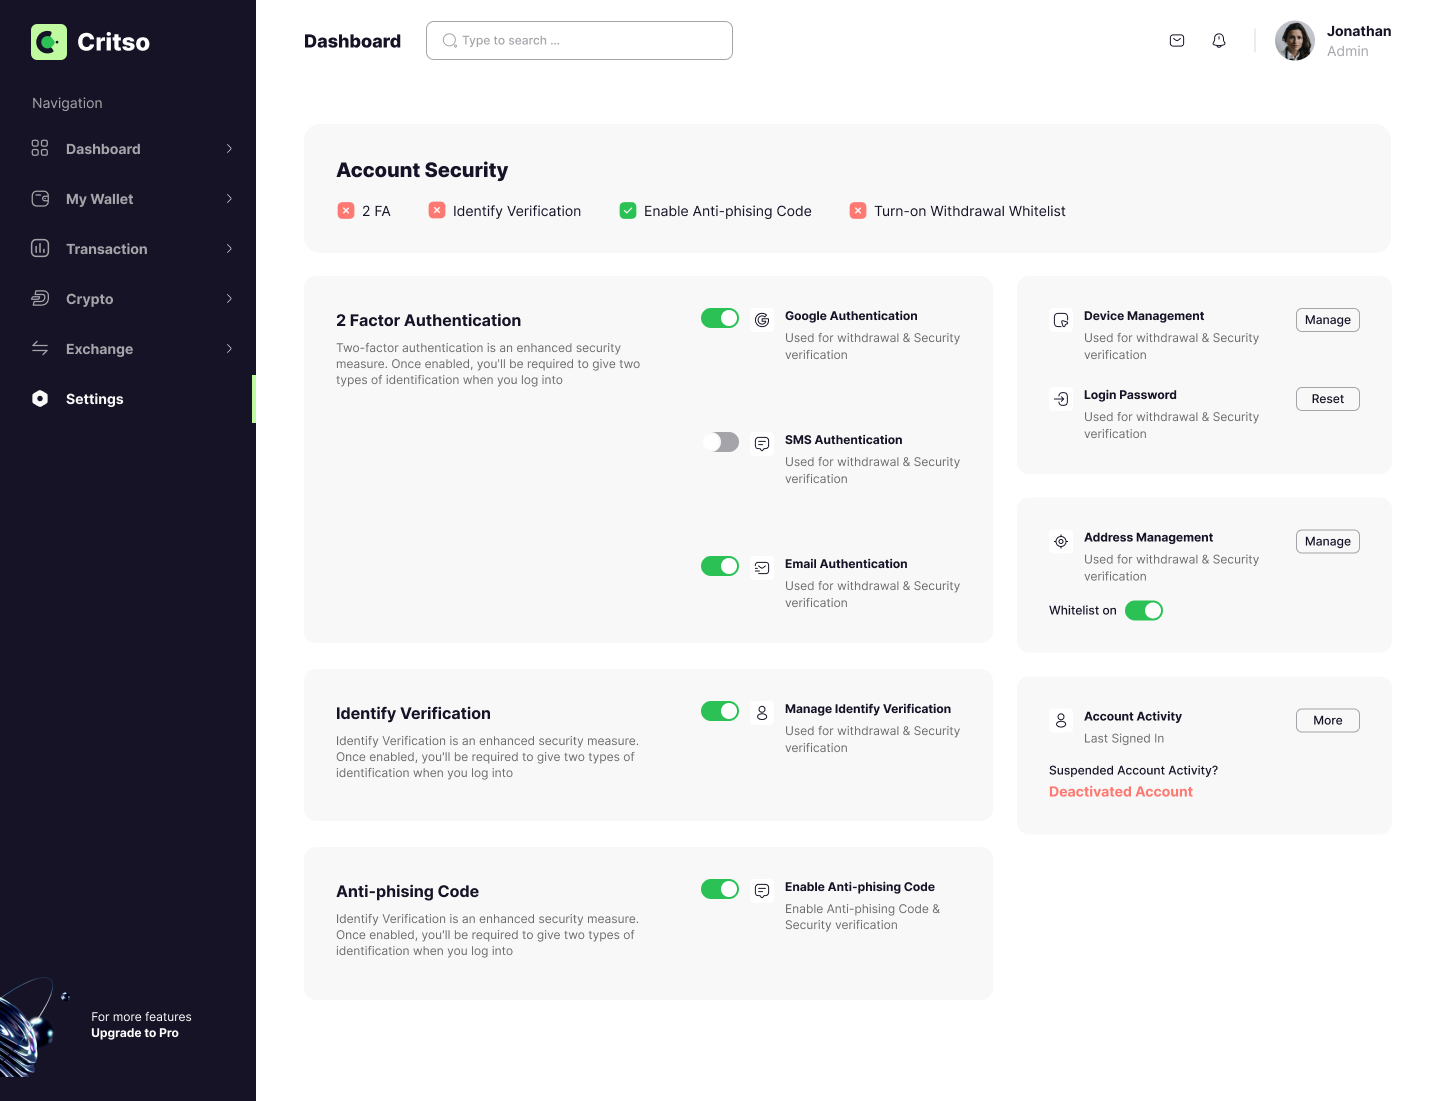Click More for Account Activity

click(1328, 720)
